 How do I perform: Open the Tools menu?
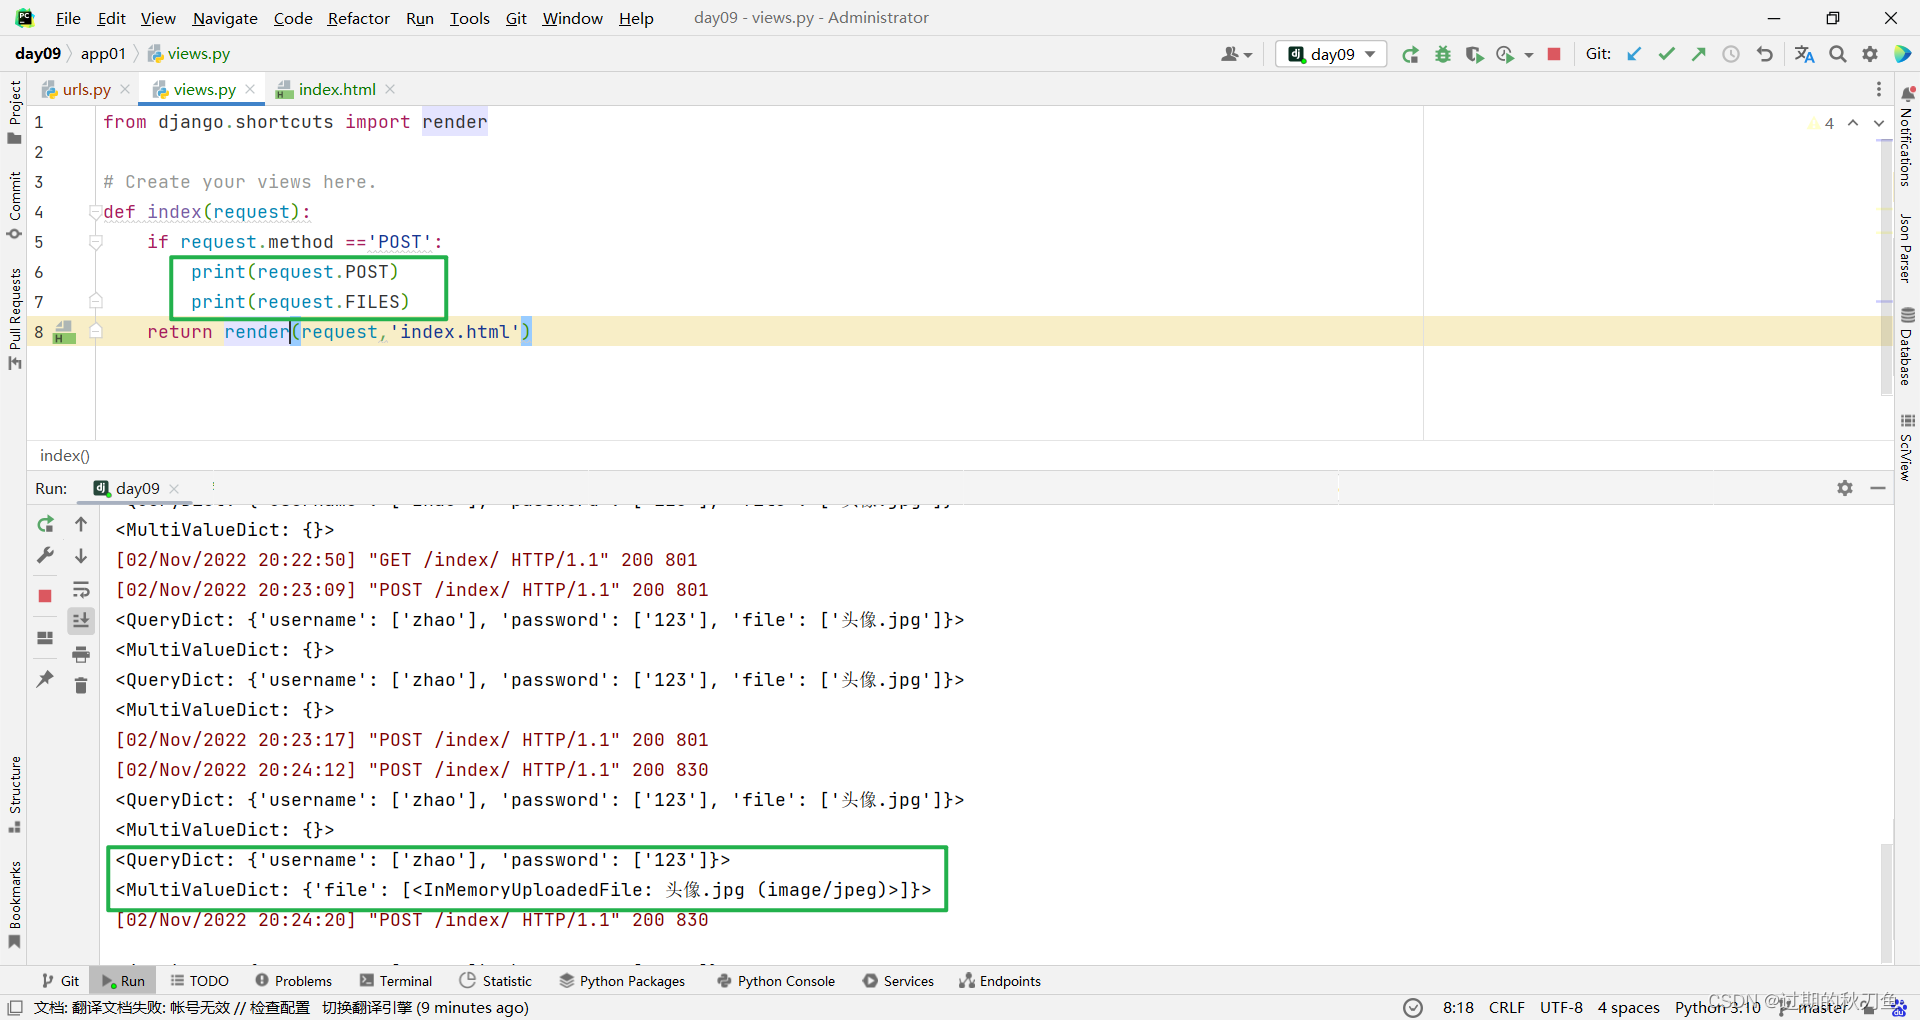[x=469, y=18]
